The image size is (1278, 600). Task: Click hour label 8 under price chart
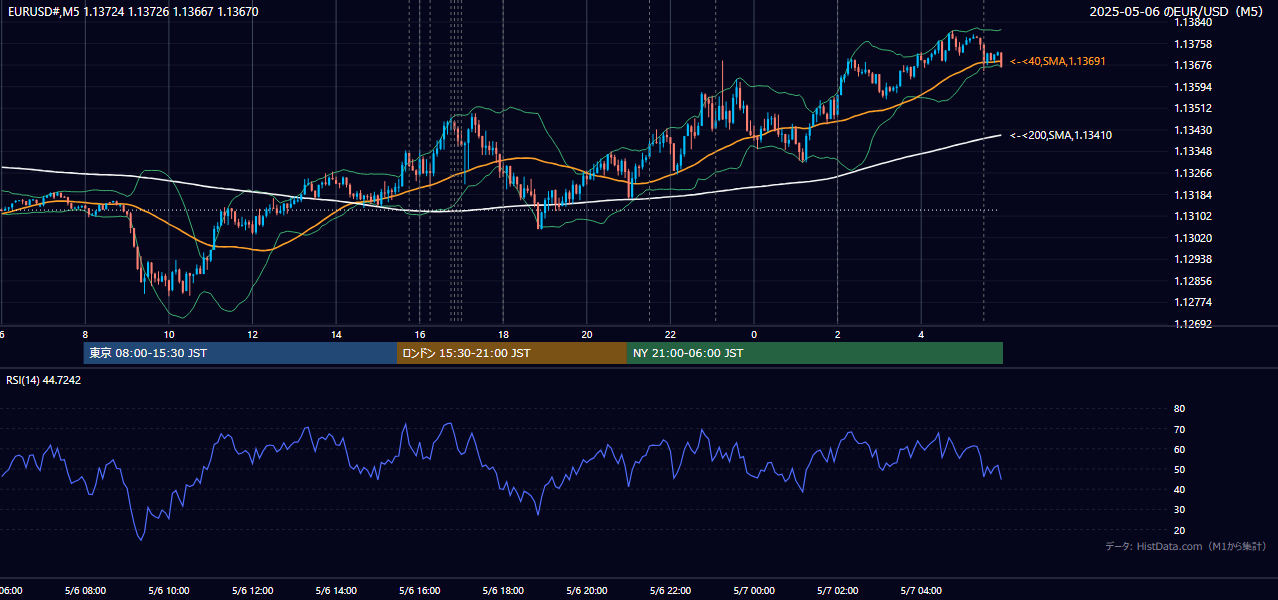85,334
